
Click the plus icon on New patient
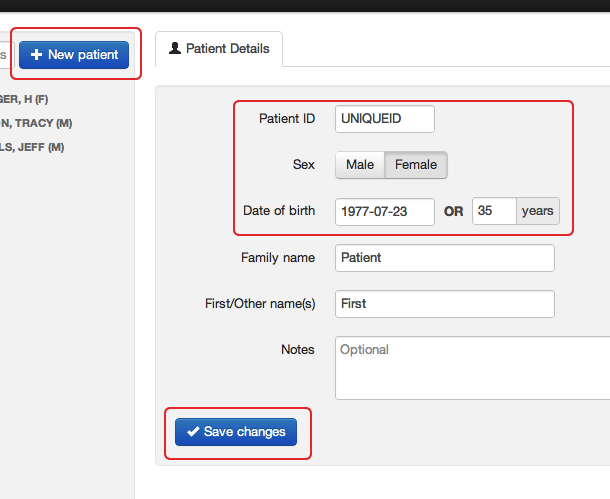pyautogui.click(x=37, y=55)
